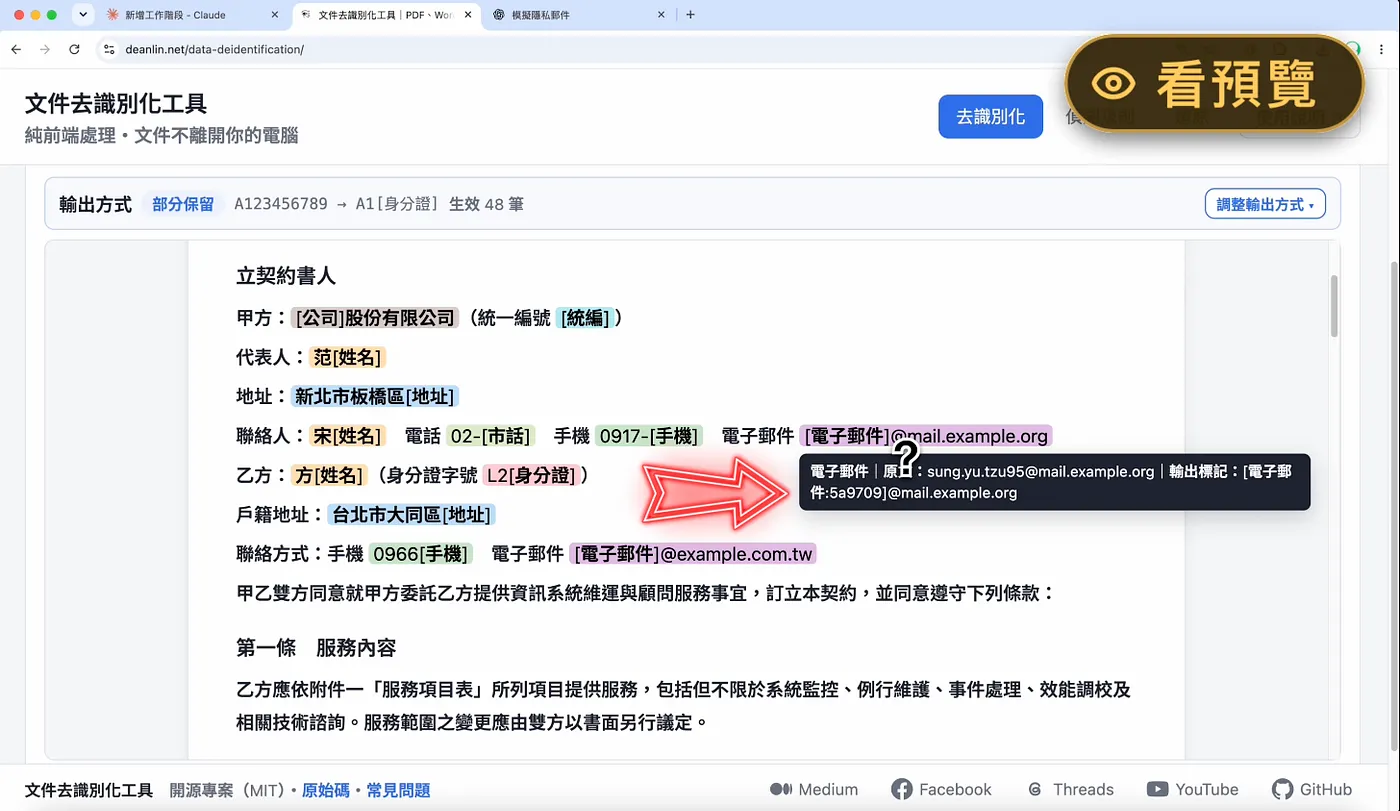1400x811 pixels.
Task: Close the 文件去識別化工具 browser tab
Action: [468, 15]
